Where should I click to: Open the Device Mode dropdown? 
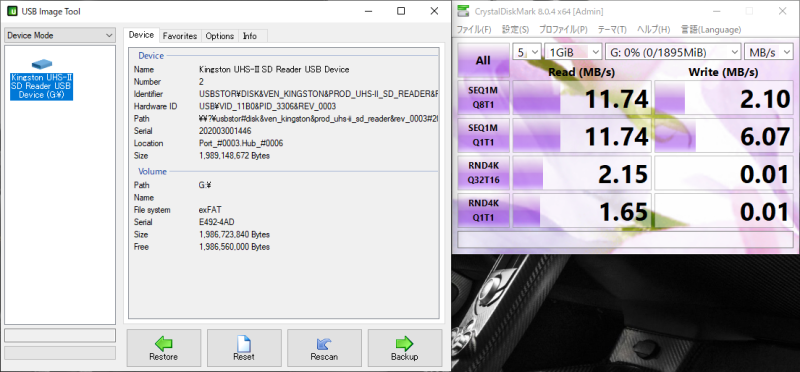point(60,35)
